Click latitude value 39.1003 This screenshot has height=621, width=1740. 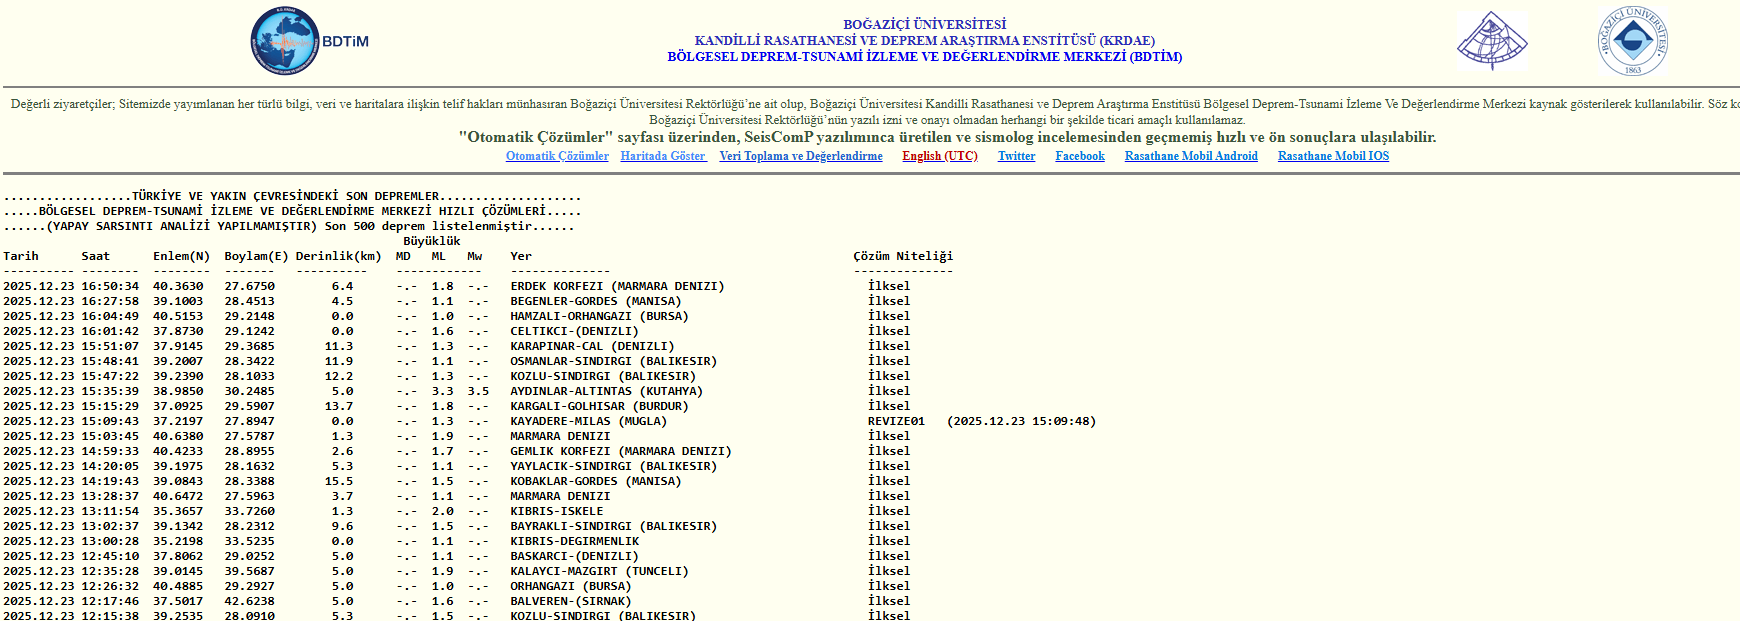pyautogui.click(x=178, y=301)
